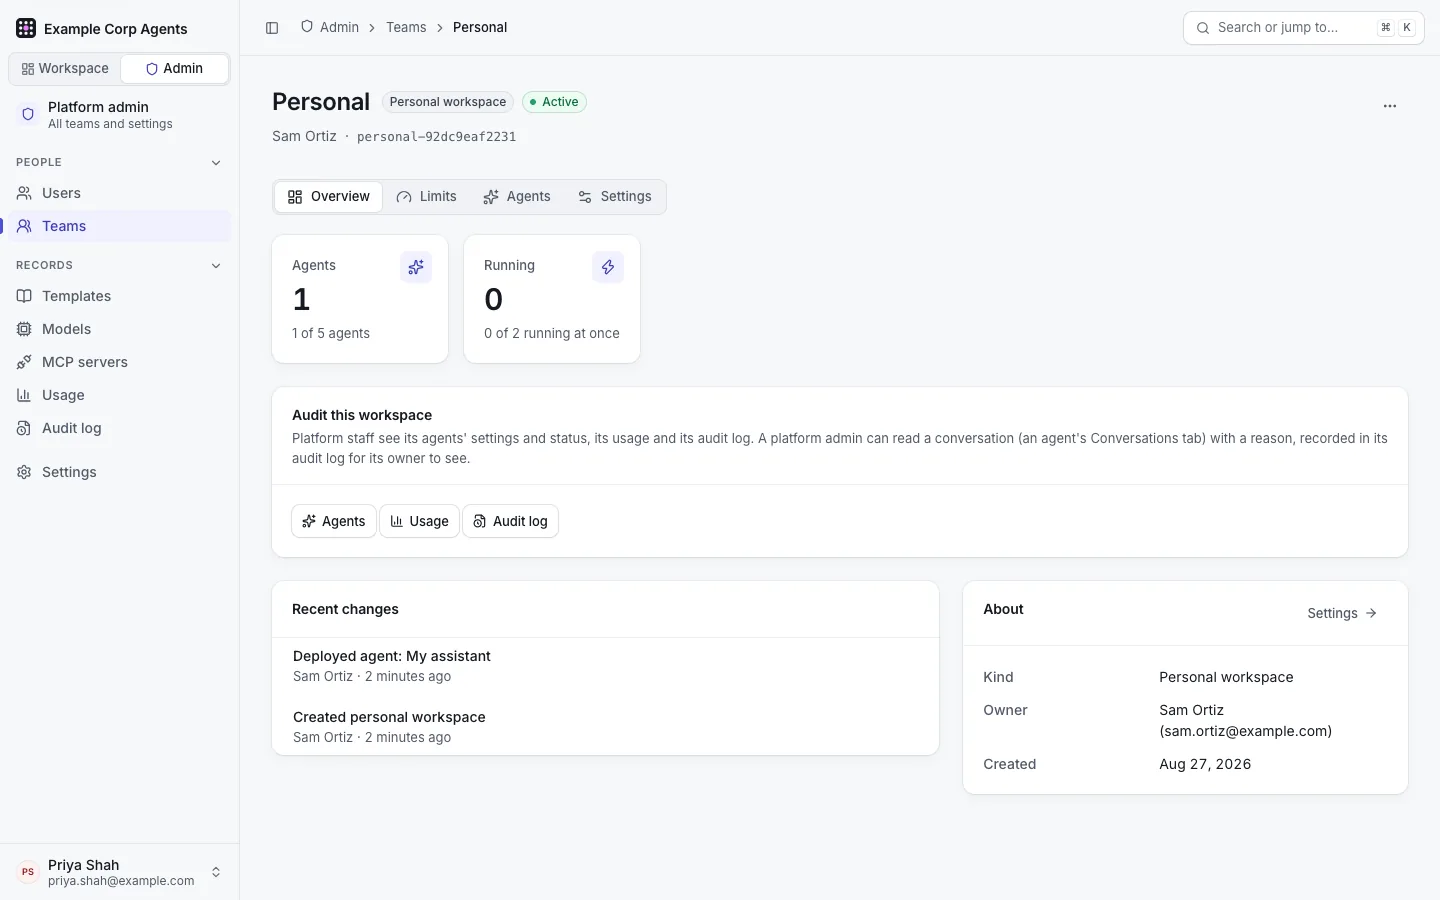Click the arrow icon next to About Settings
Screen dimensions: 1440x900
[x=1371, y=613]
